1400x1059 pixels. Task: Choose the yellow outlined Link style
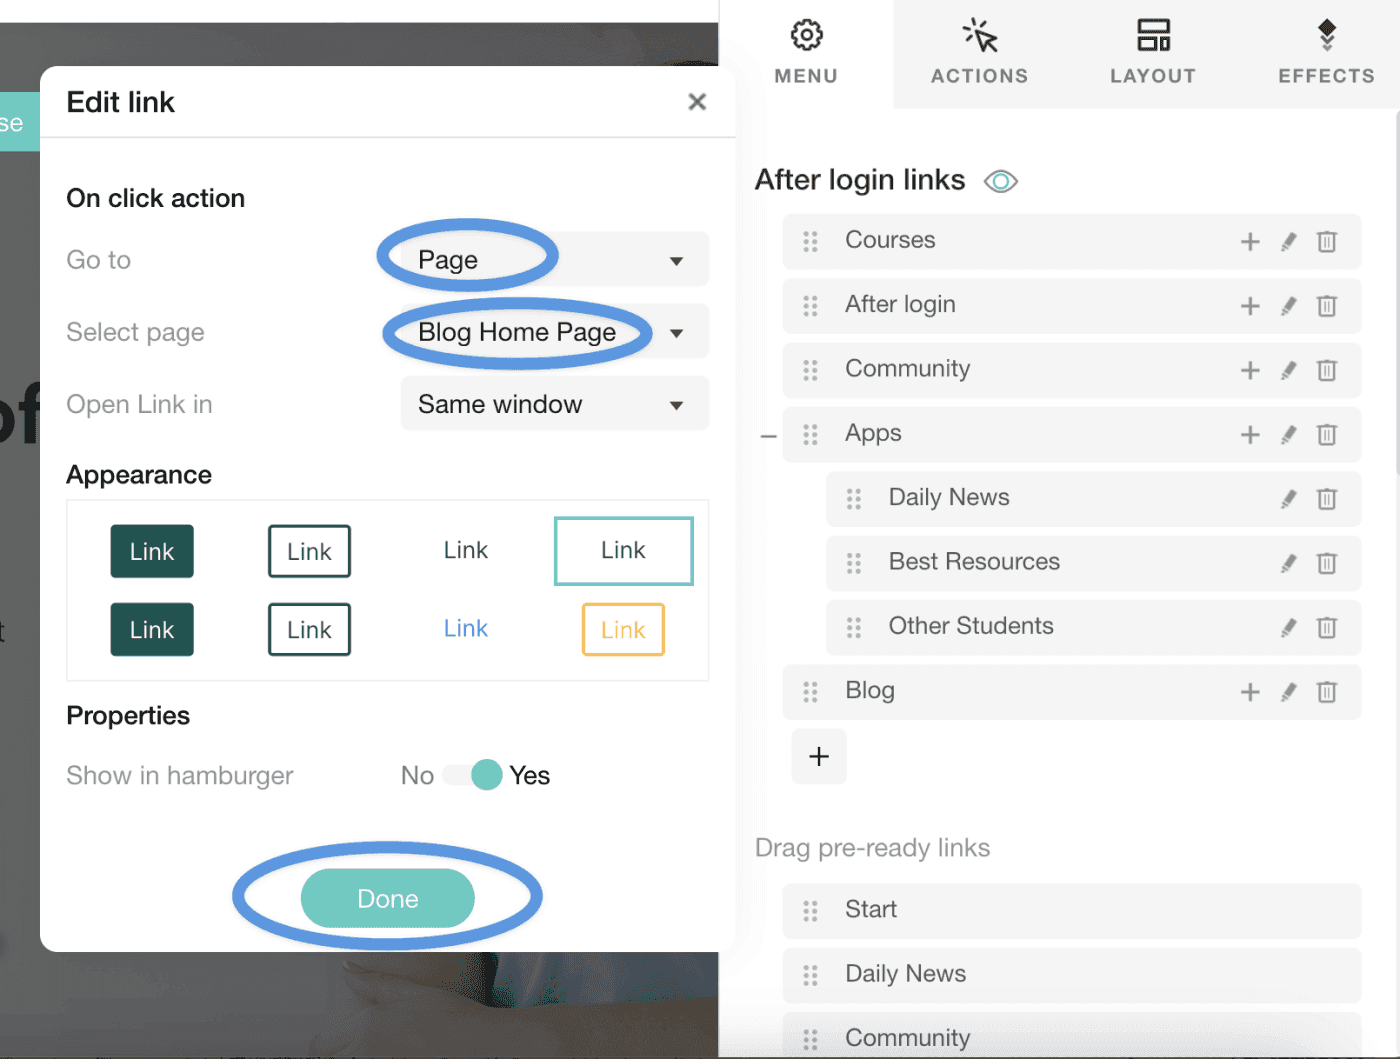click(x=623, y=630)
